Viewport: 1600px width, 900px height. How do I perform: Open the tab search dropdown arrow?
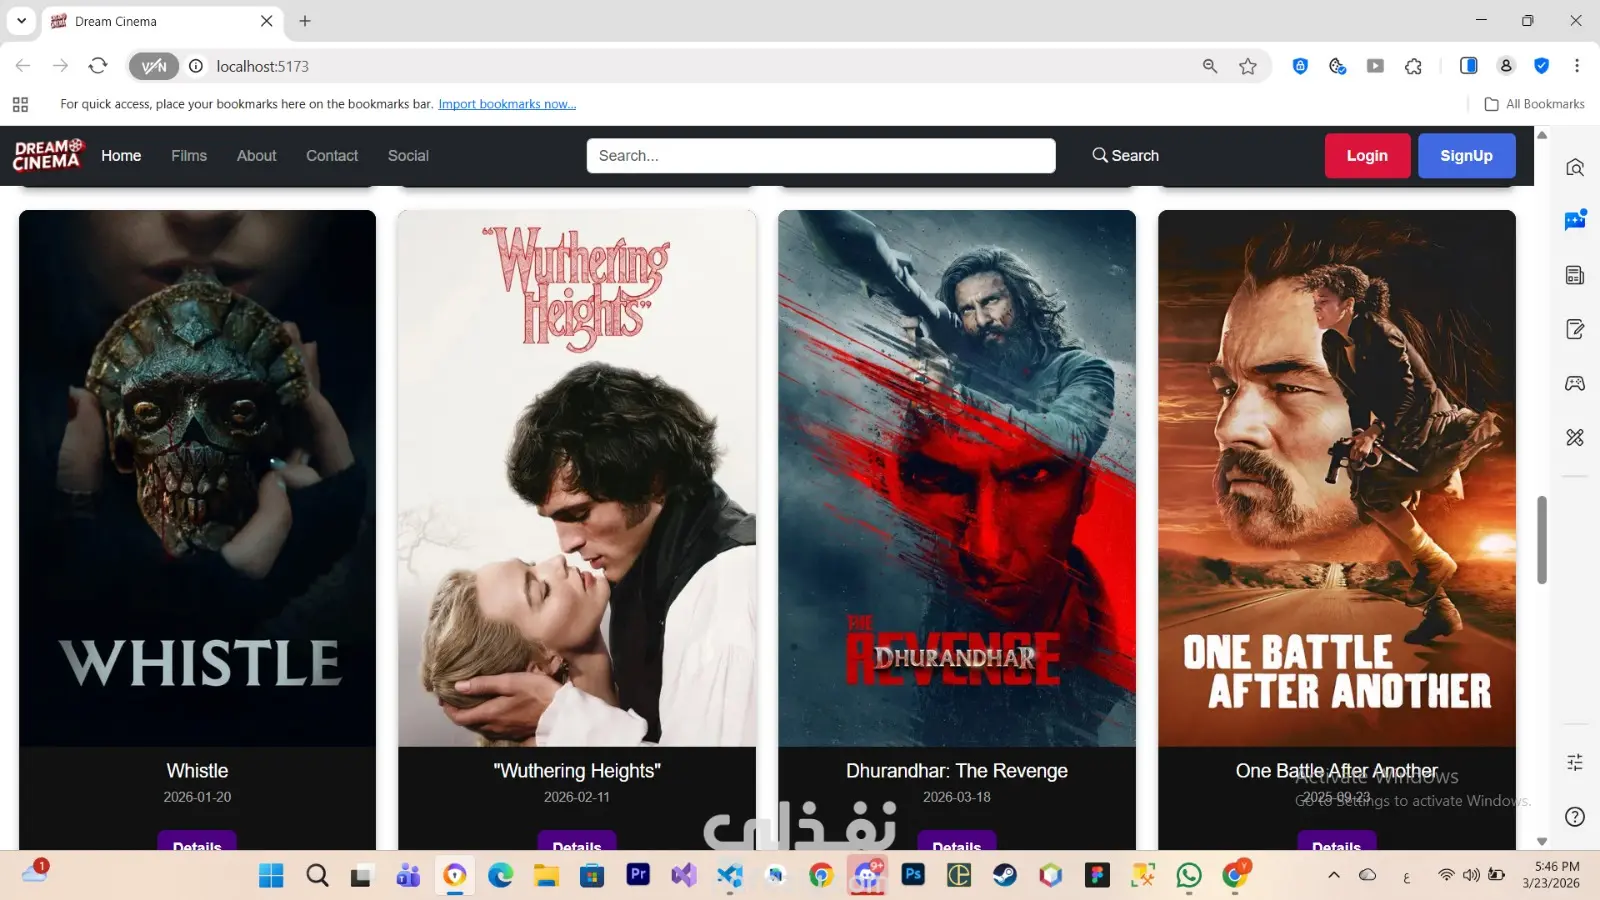(21, 21)
